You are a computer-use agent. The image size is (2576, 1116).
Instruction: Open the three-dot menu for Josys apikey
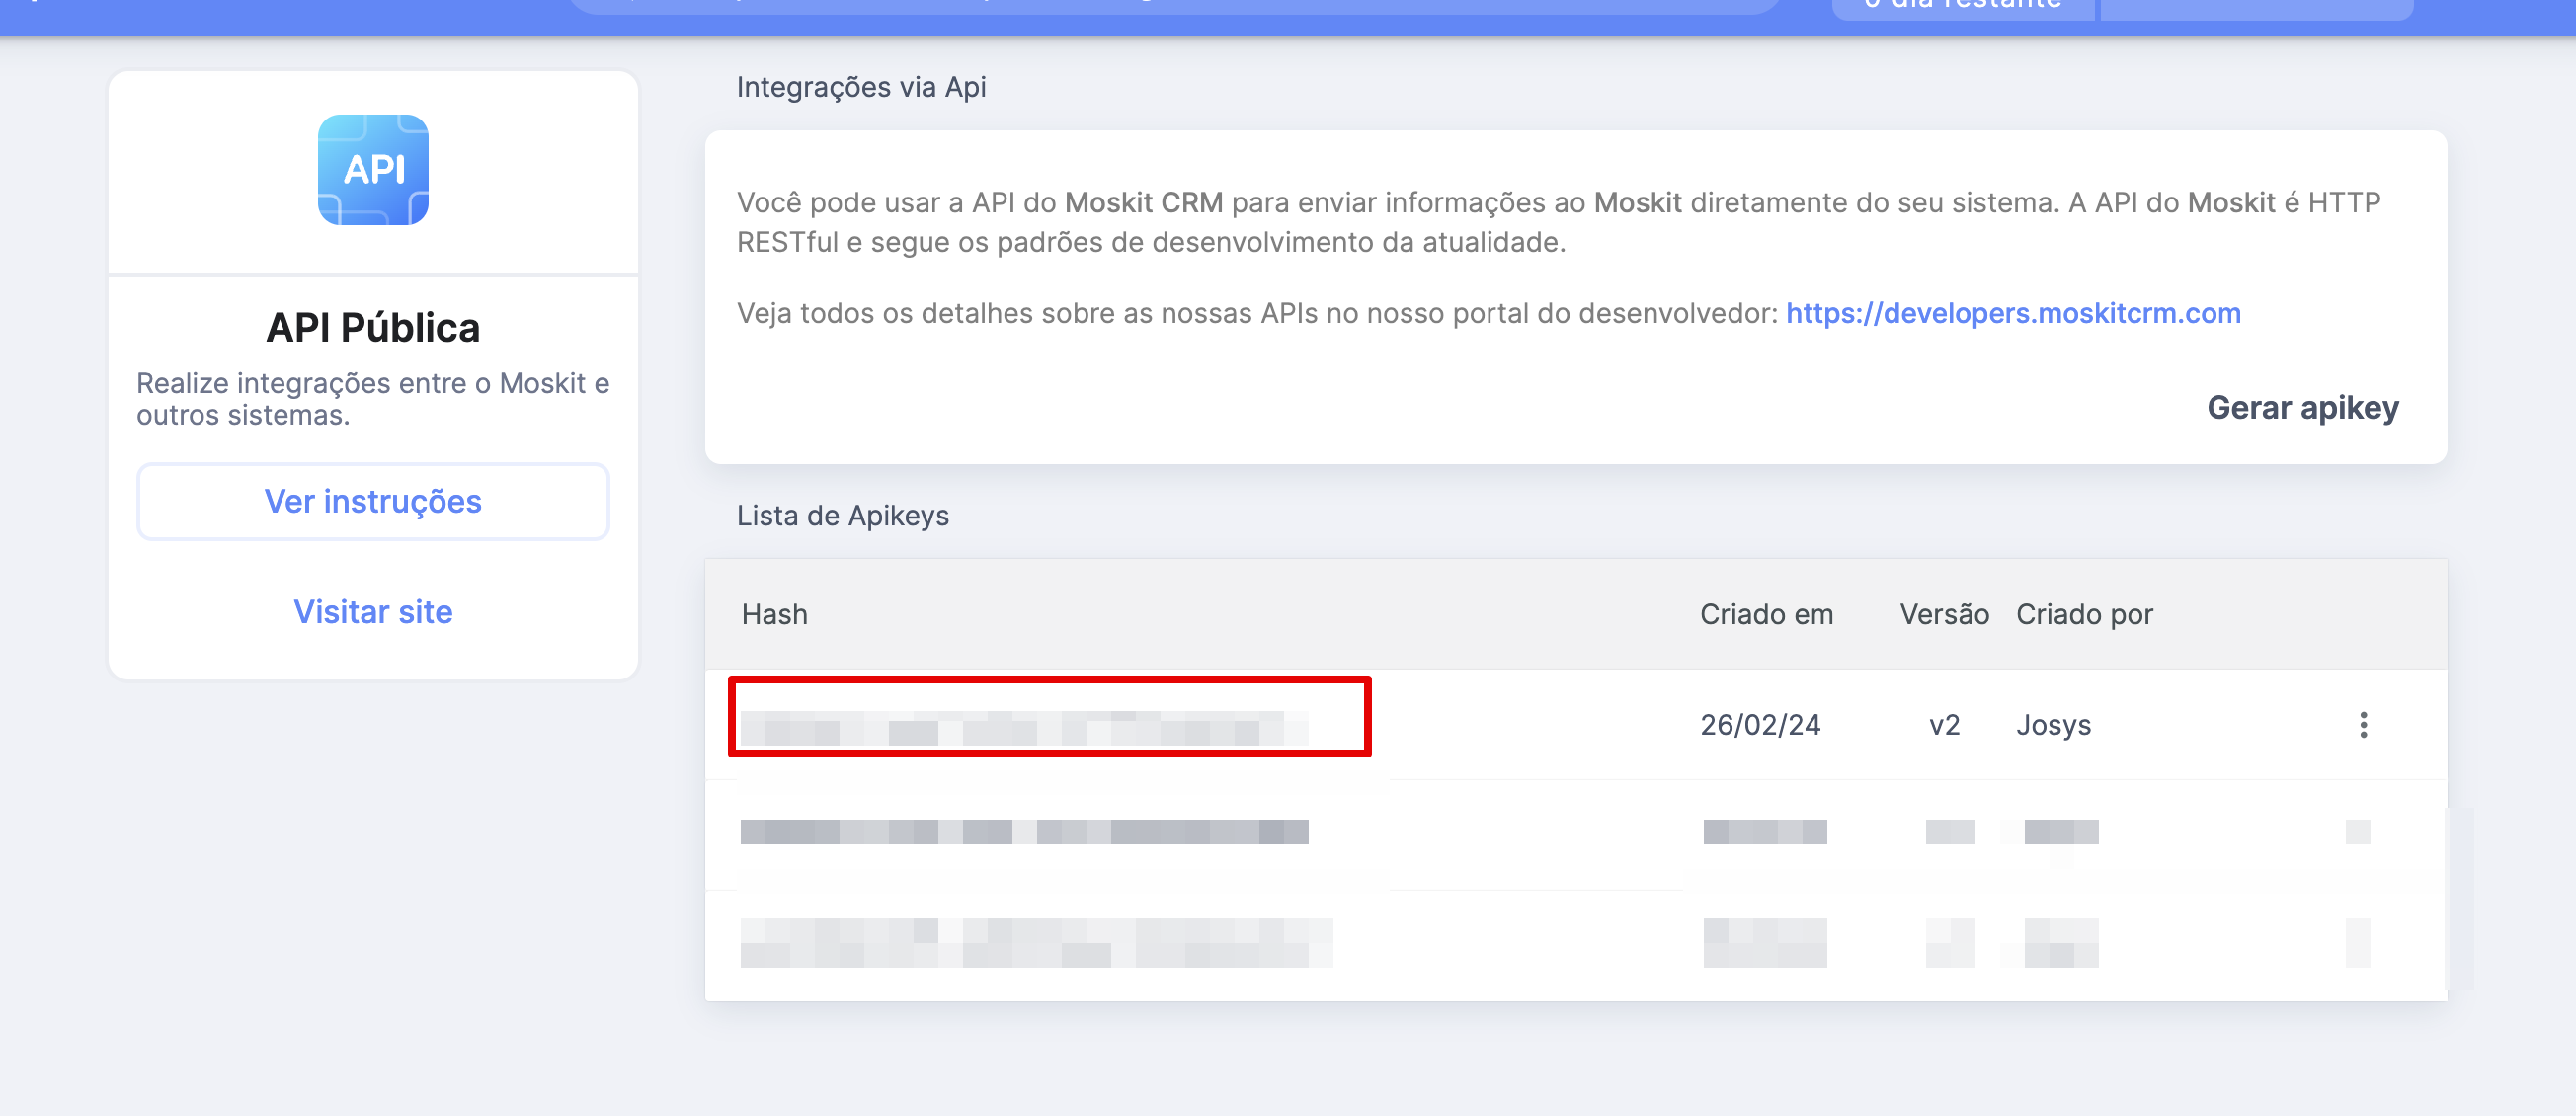click(x=2363, y=725)
